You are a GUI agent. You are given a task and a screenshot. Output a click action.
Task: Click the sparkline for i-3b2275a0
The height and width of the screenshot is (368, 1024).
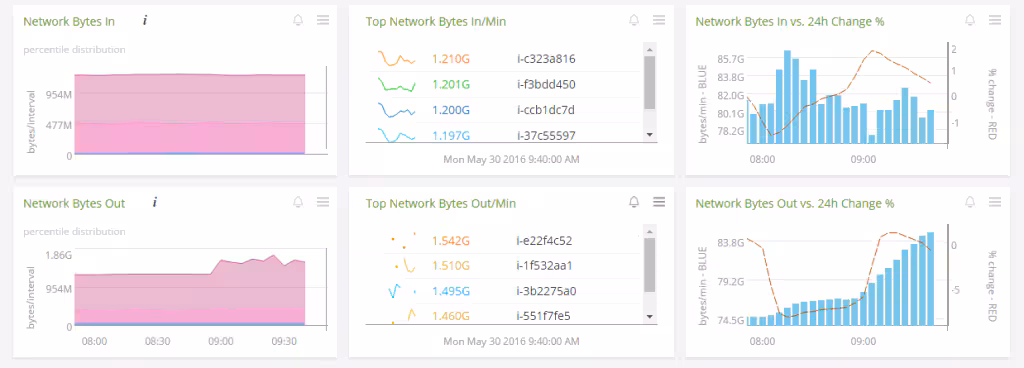[x=402, y=291]
